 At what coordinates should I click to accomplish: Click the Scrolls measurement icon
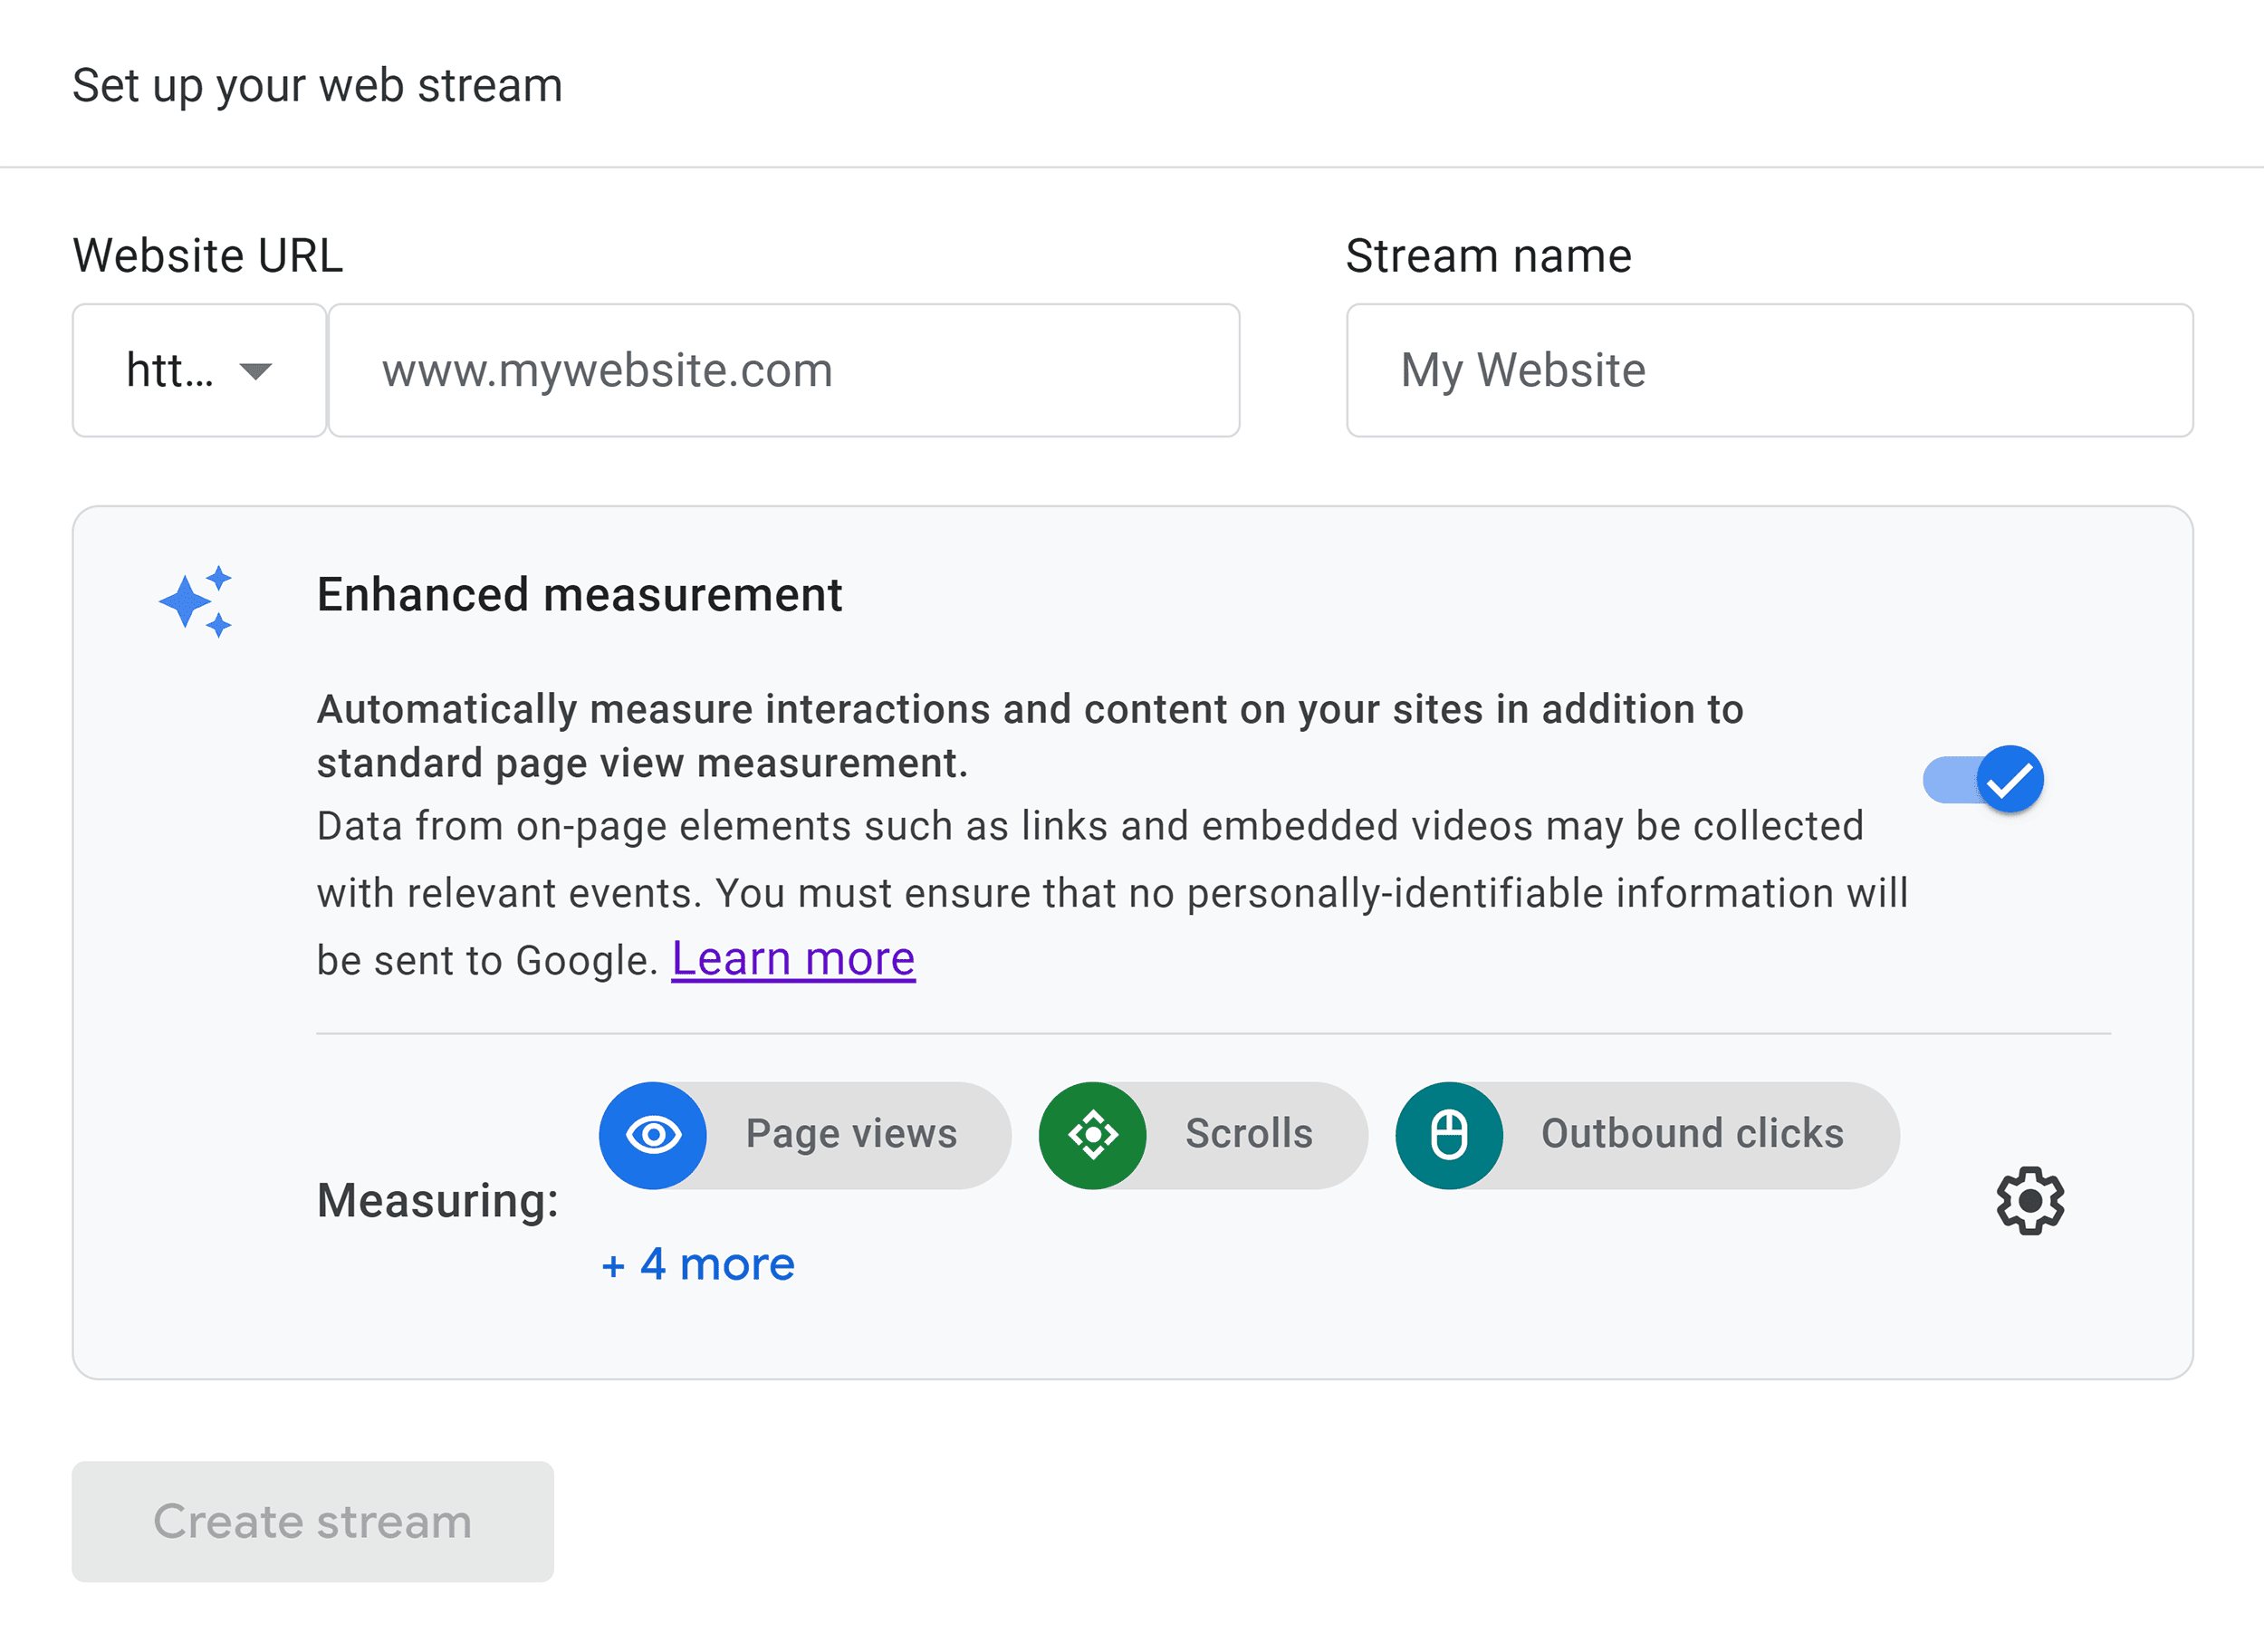1093,1134
